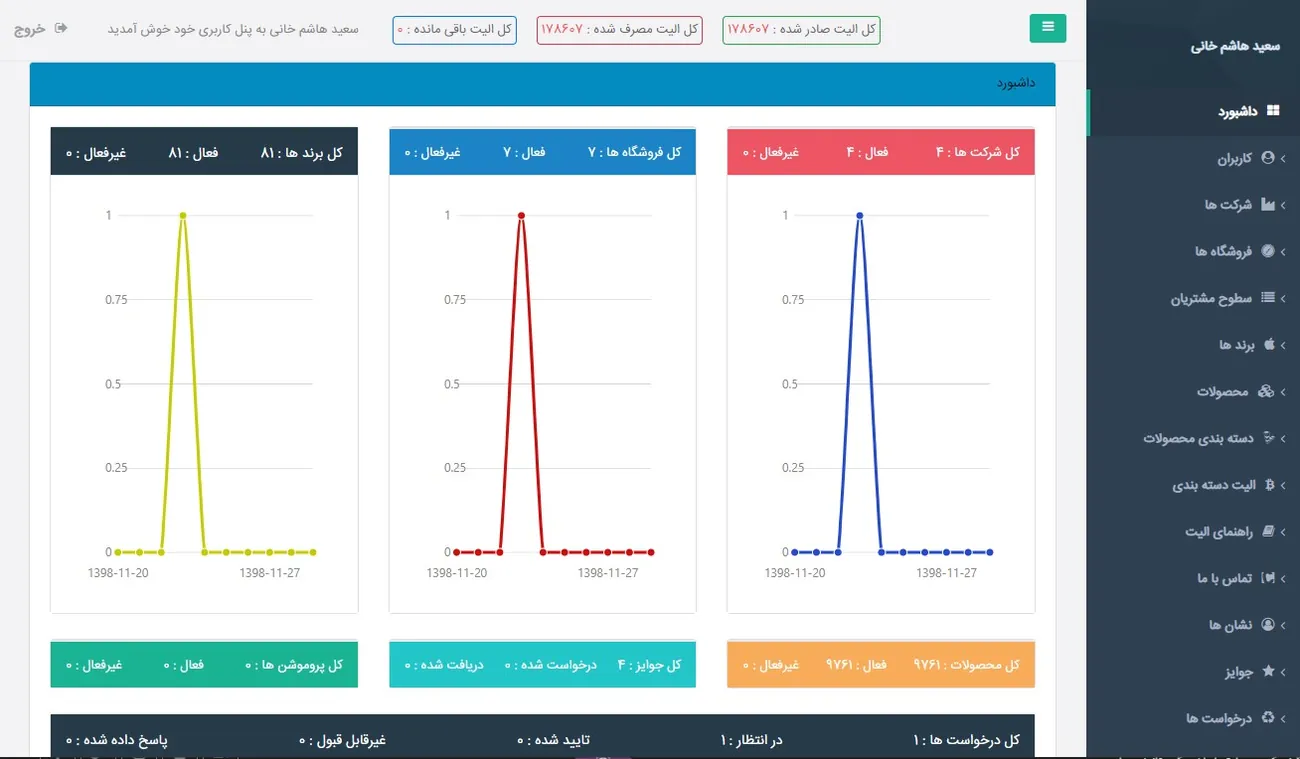Click the recycle icon beside درخواست ها
Image resolution: width=1300 pixels, height=759 pixels.
(x=1269, y=718)
